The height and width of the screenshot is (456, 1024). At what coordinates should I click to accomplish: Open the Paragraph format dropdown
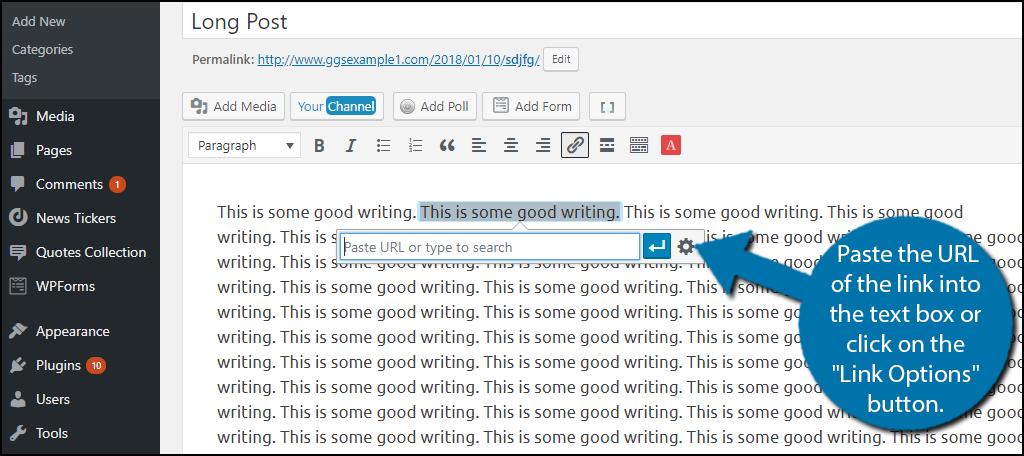tap(244, 146)
